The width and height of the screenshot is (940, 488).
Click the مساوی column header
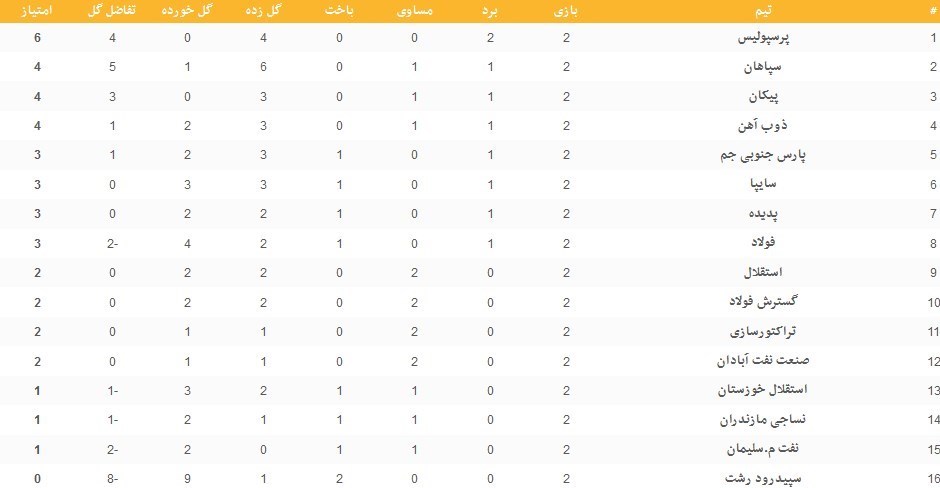(x=415, y=10)
